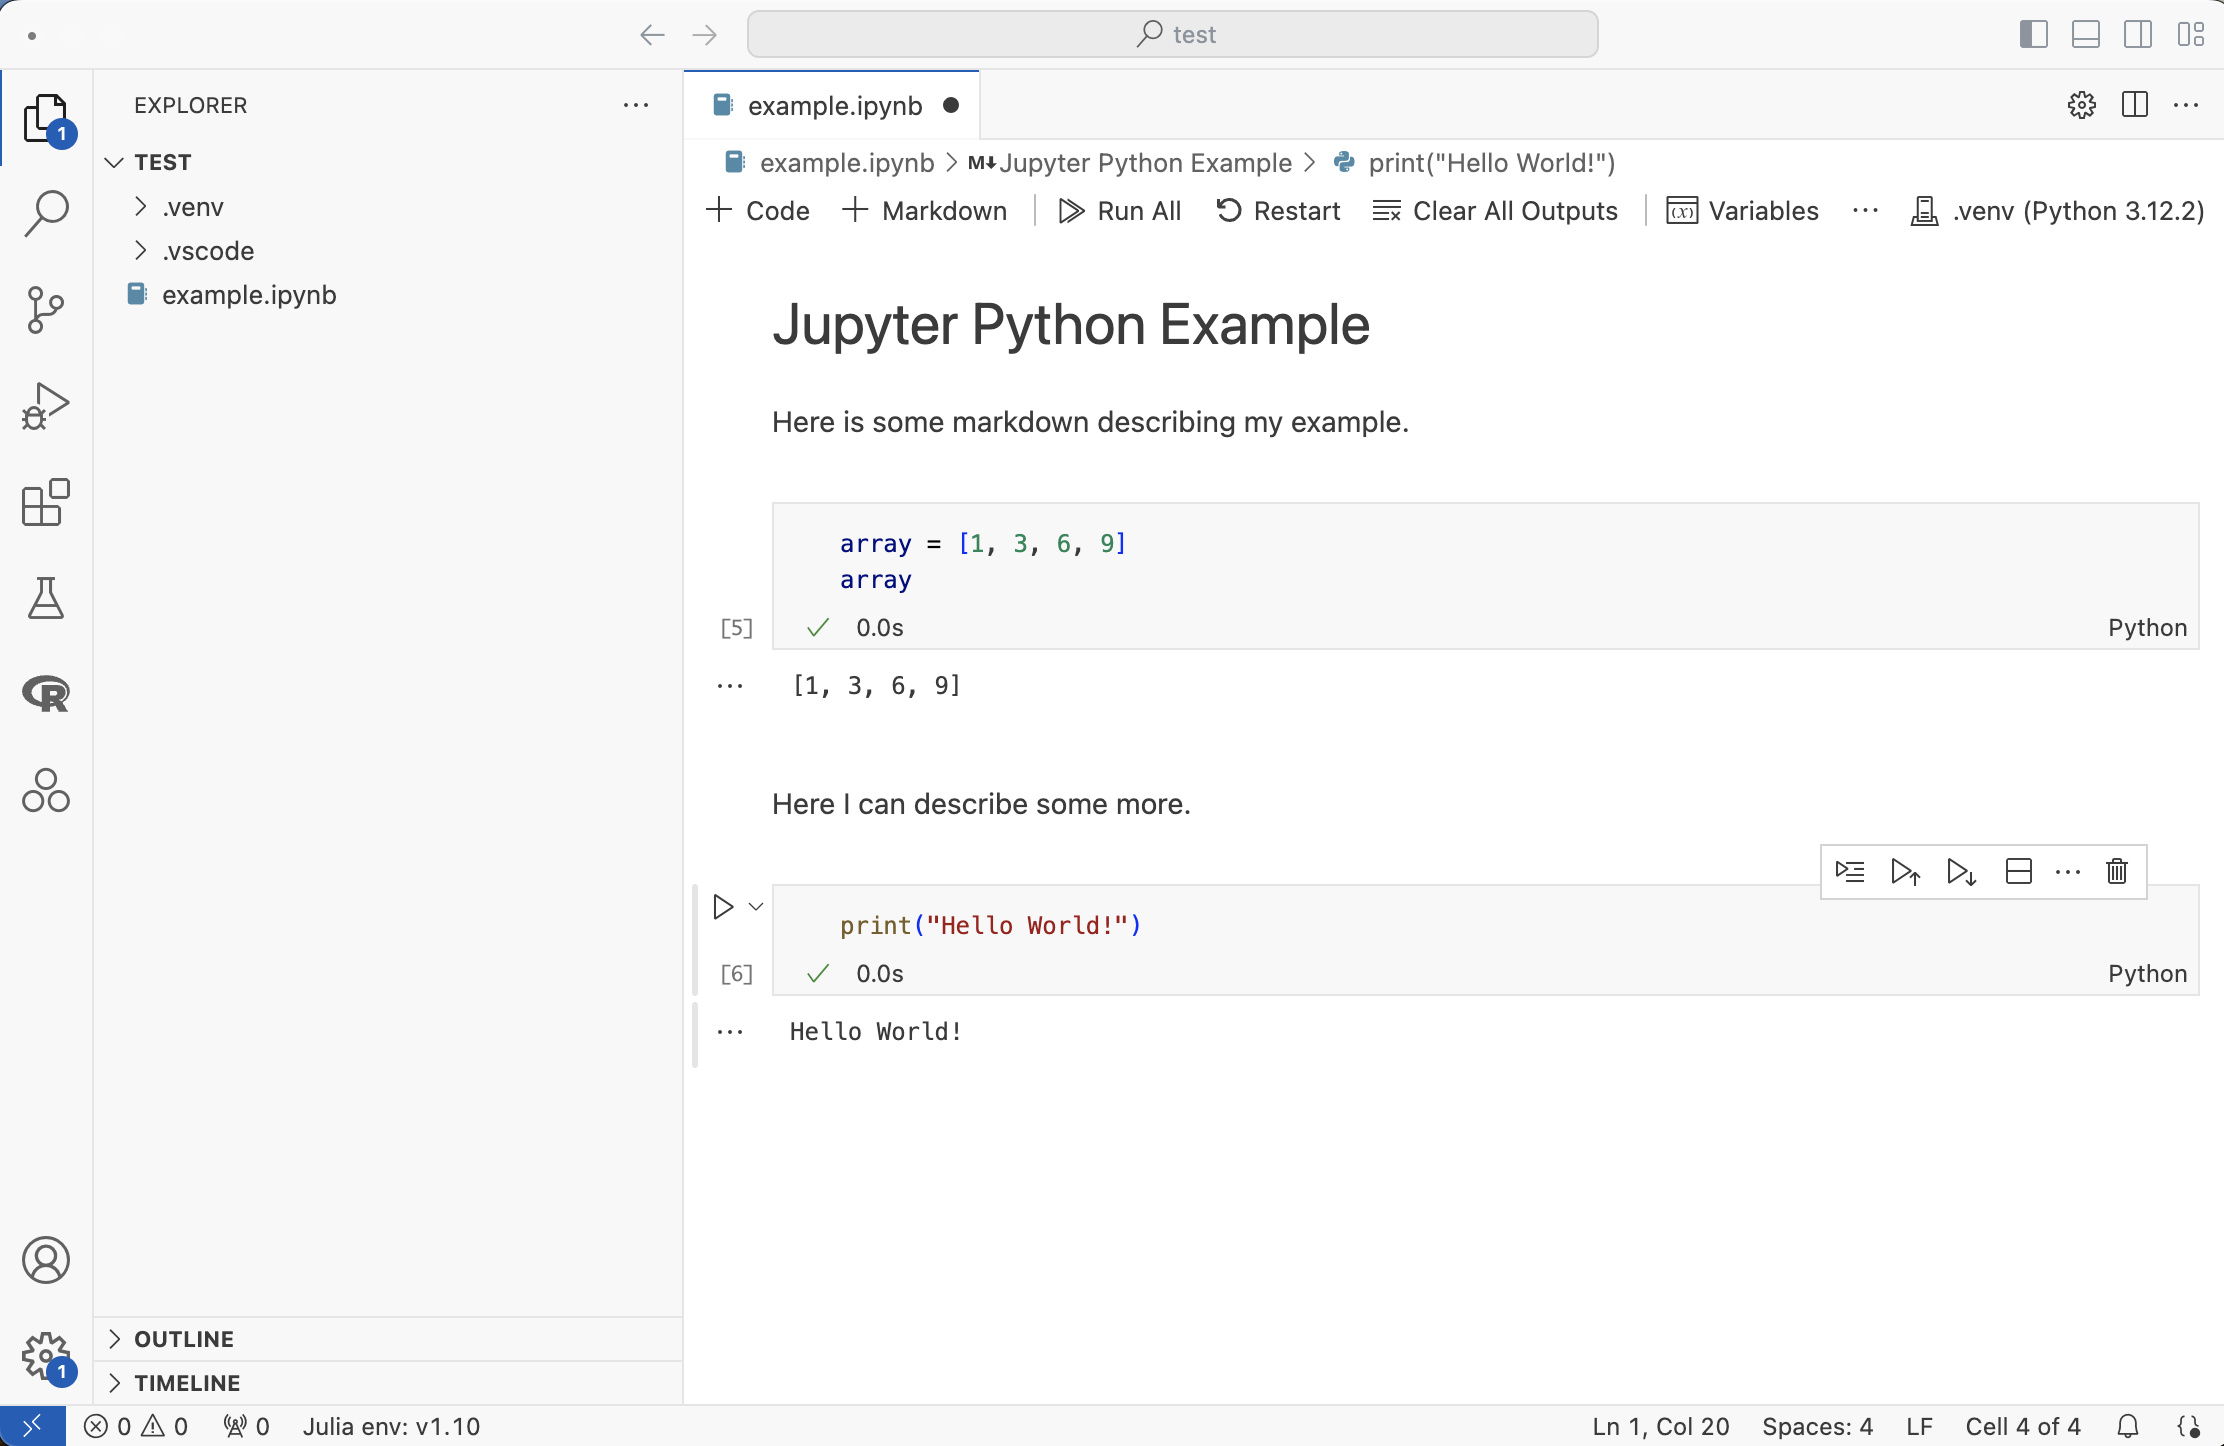Toggle the primary side bar visibility
Viewport: 2224px width, 1446px height.
coord(2033,34)
